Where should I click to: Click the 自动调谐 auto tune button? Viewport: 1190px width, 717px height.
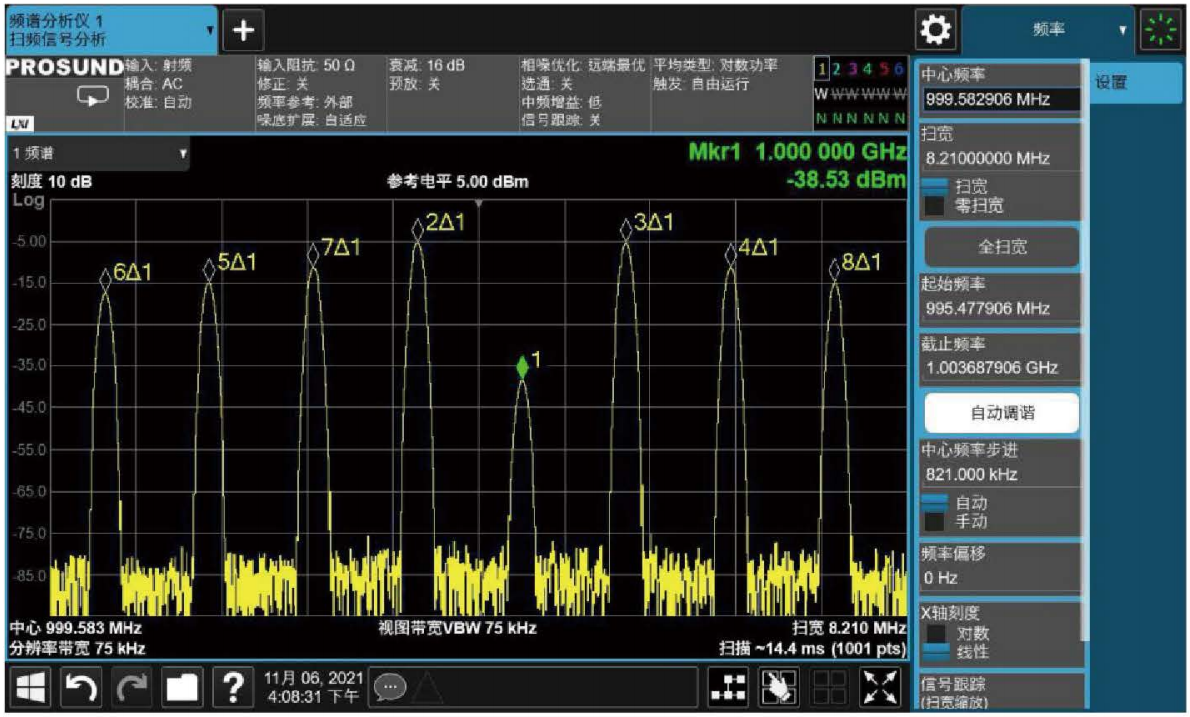pyautogui.click(x=1002, y=413)
